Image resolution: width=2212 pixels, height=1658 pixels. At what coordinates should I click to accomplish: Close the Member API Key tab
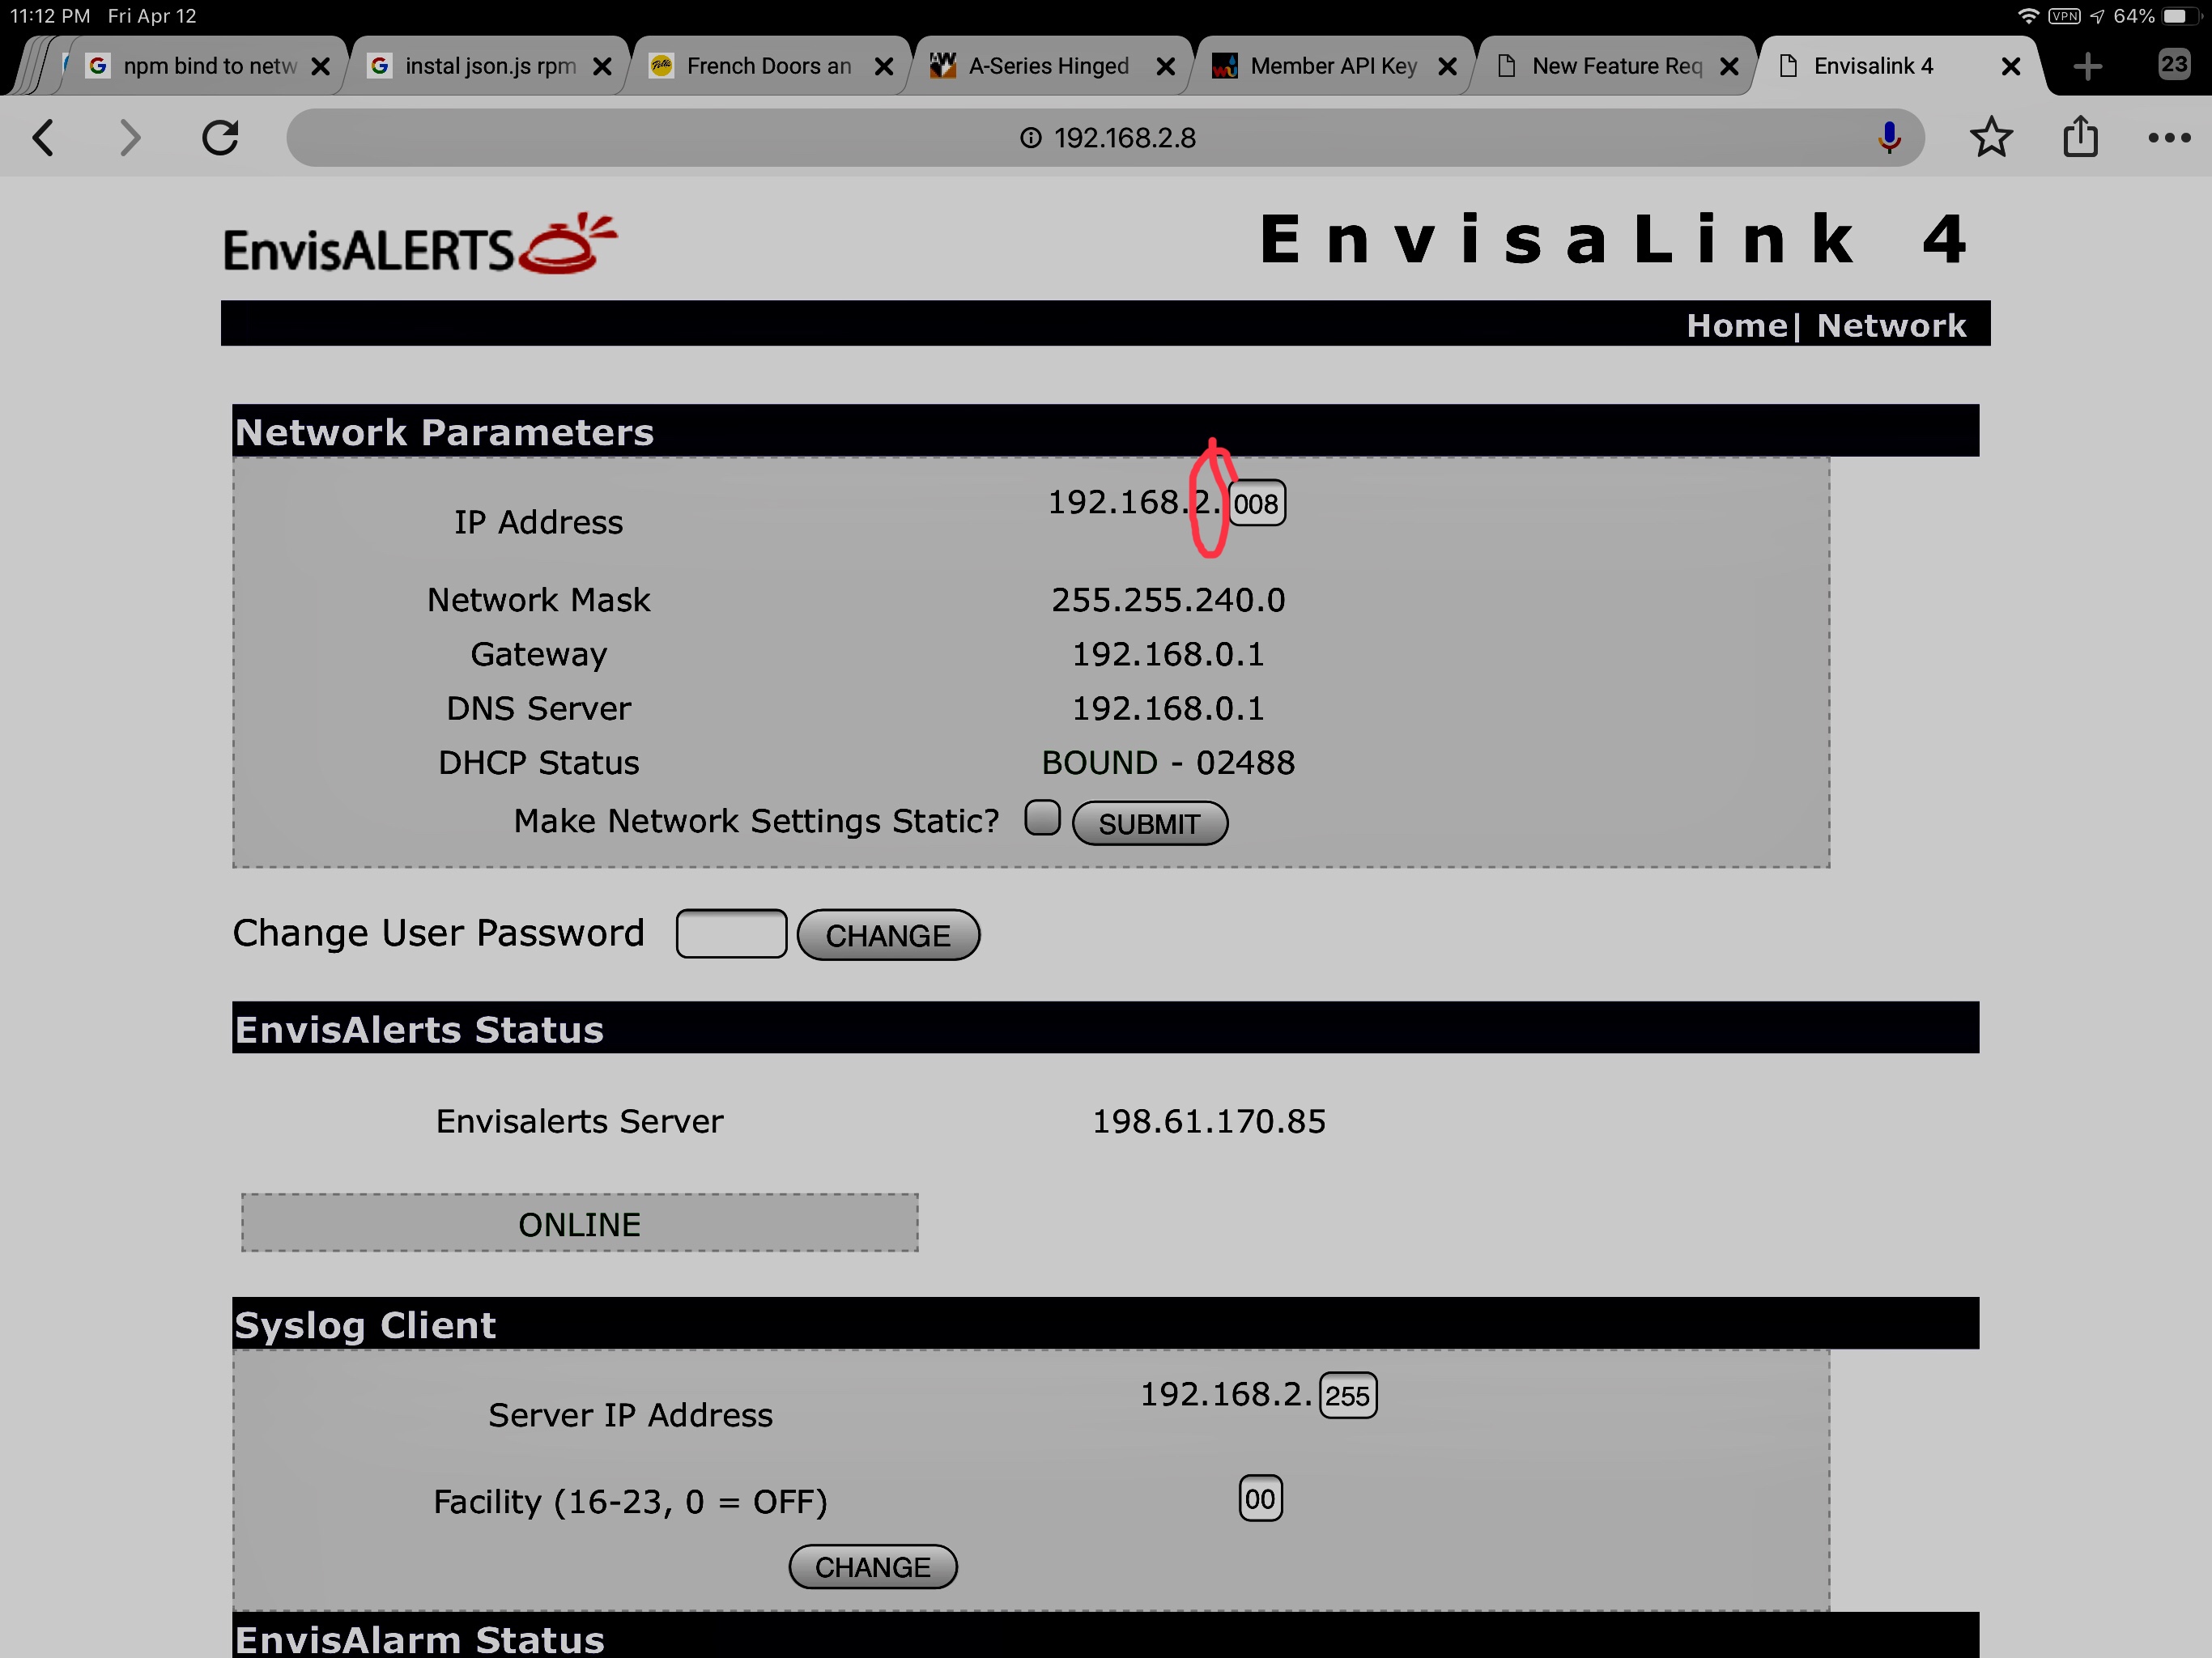click(1446, 66)
